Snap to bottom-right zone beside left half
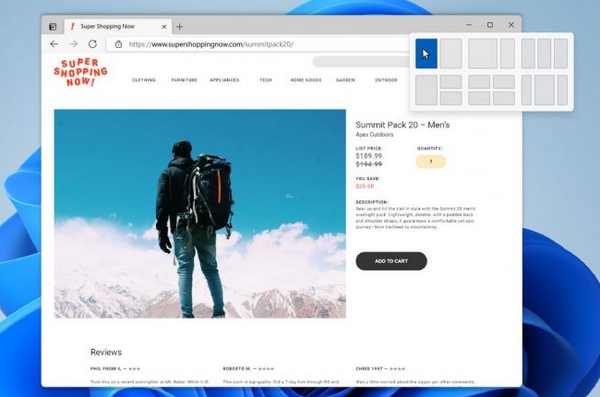 coord(451,98)
